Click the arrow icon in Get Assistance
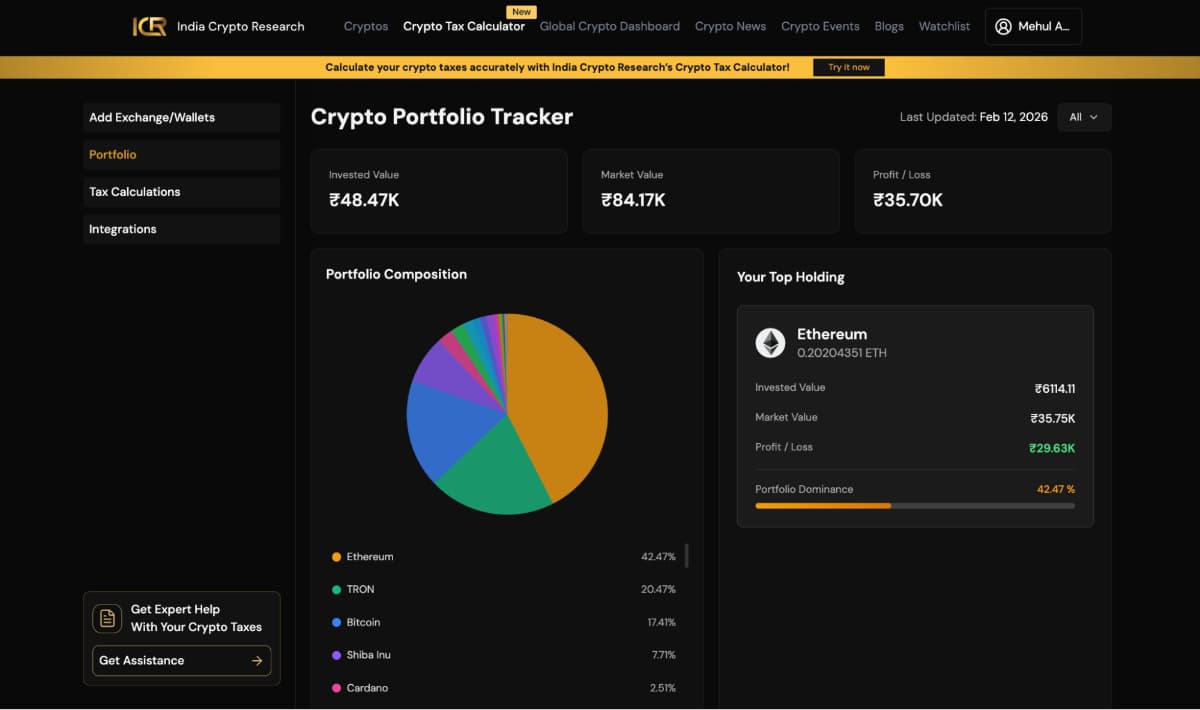Viewport: 1200px width, 710px height. pos(257,661)
